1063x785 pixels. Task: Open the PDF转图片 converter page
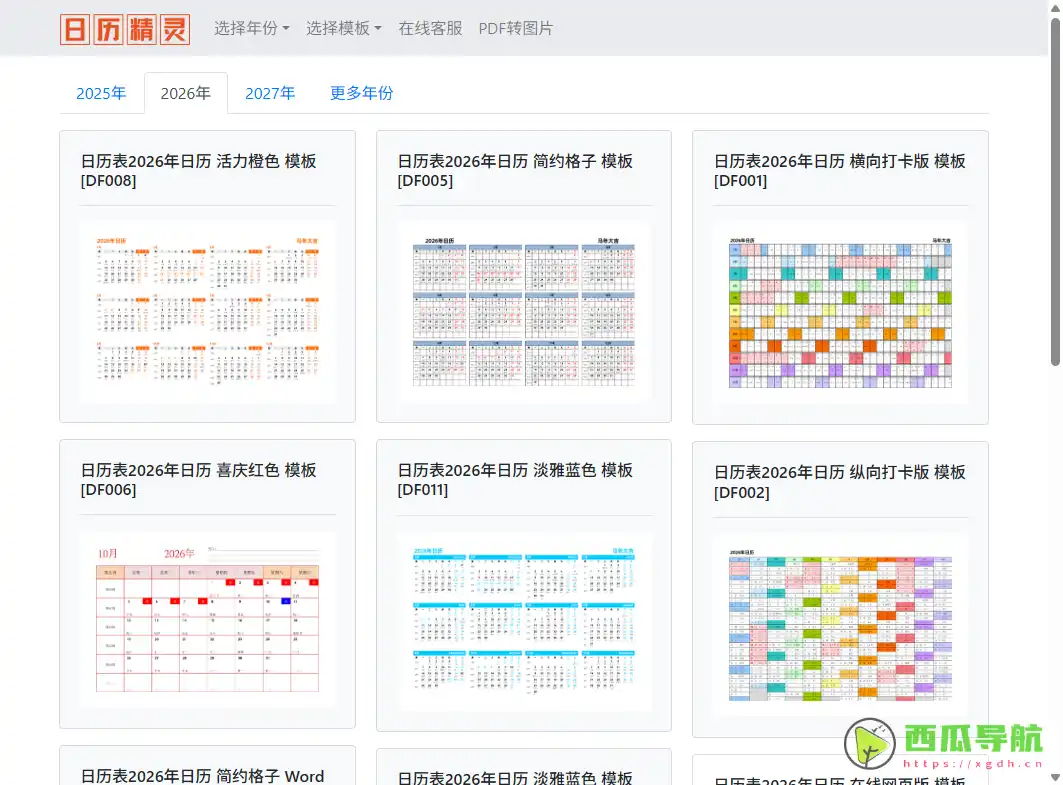coord(515,29)
